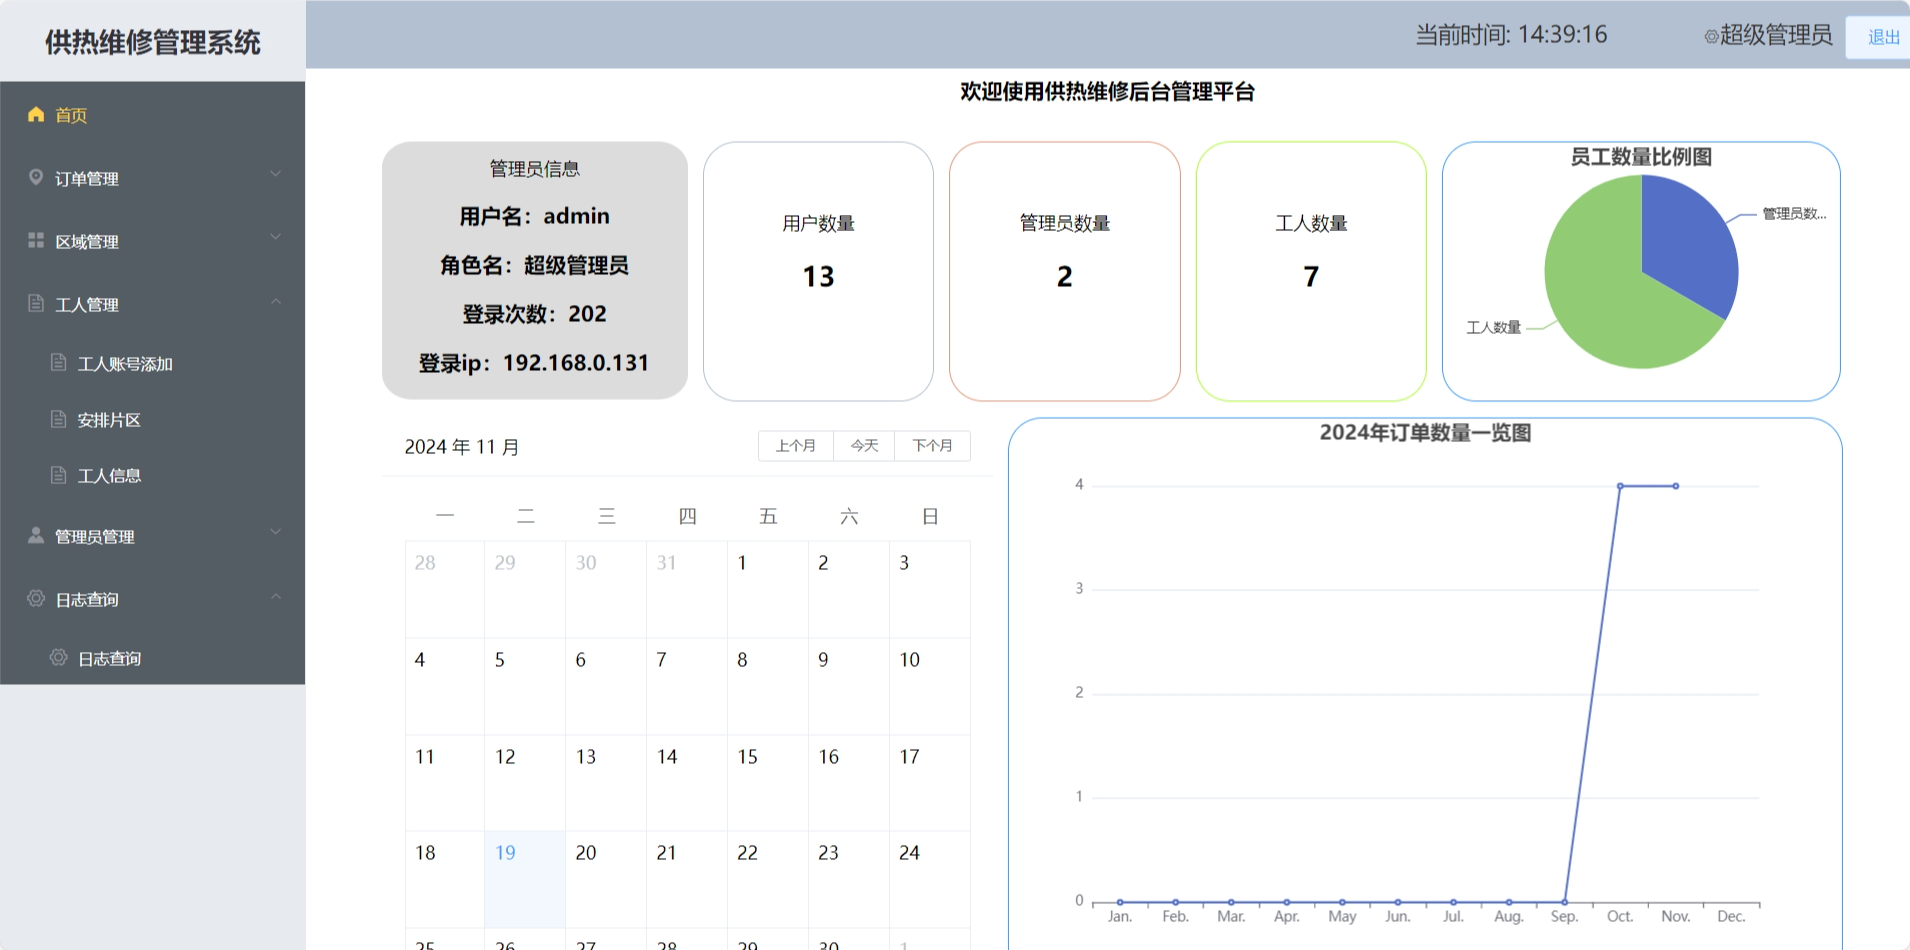This screenshot has width=1910, height=950.
Task: Click the 员工数量比例图 chart title
Action: point(1641,157)
